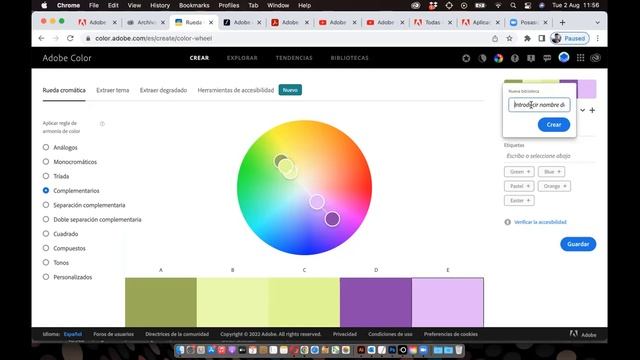
Task: Select the Tríada harmony rule
Action: pyautogui.click(x=46, y=176)
